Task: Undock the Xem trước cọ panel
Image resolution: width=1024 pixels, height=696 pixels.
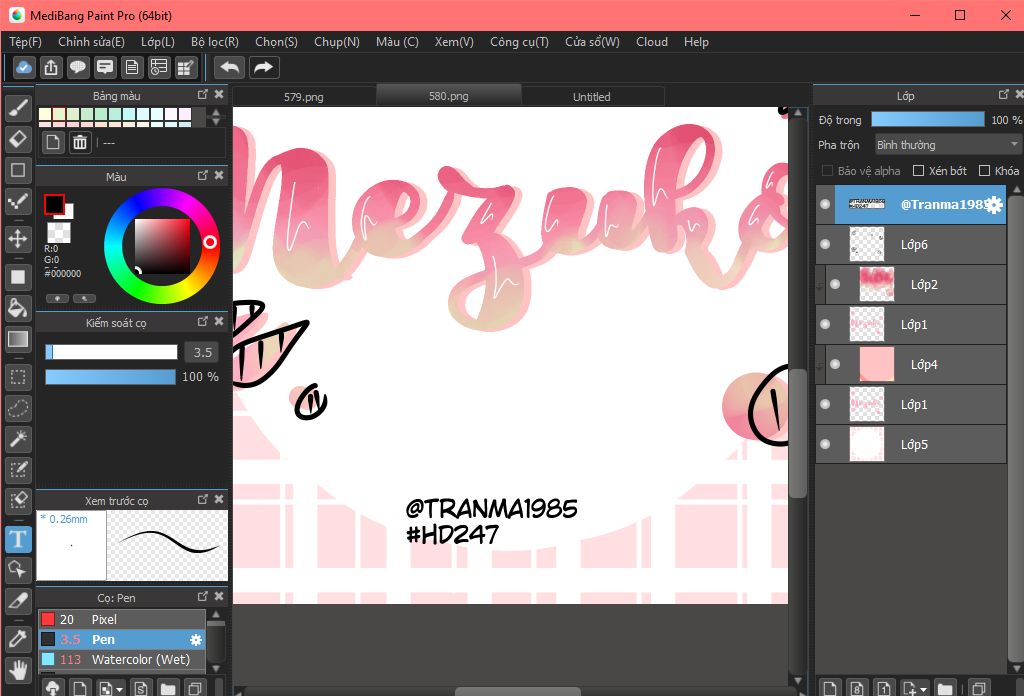Action: click(x=202, y=499)
